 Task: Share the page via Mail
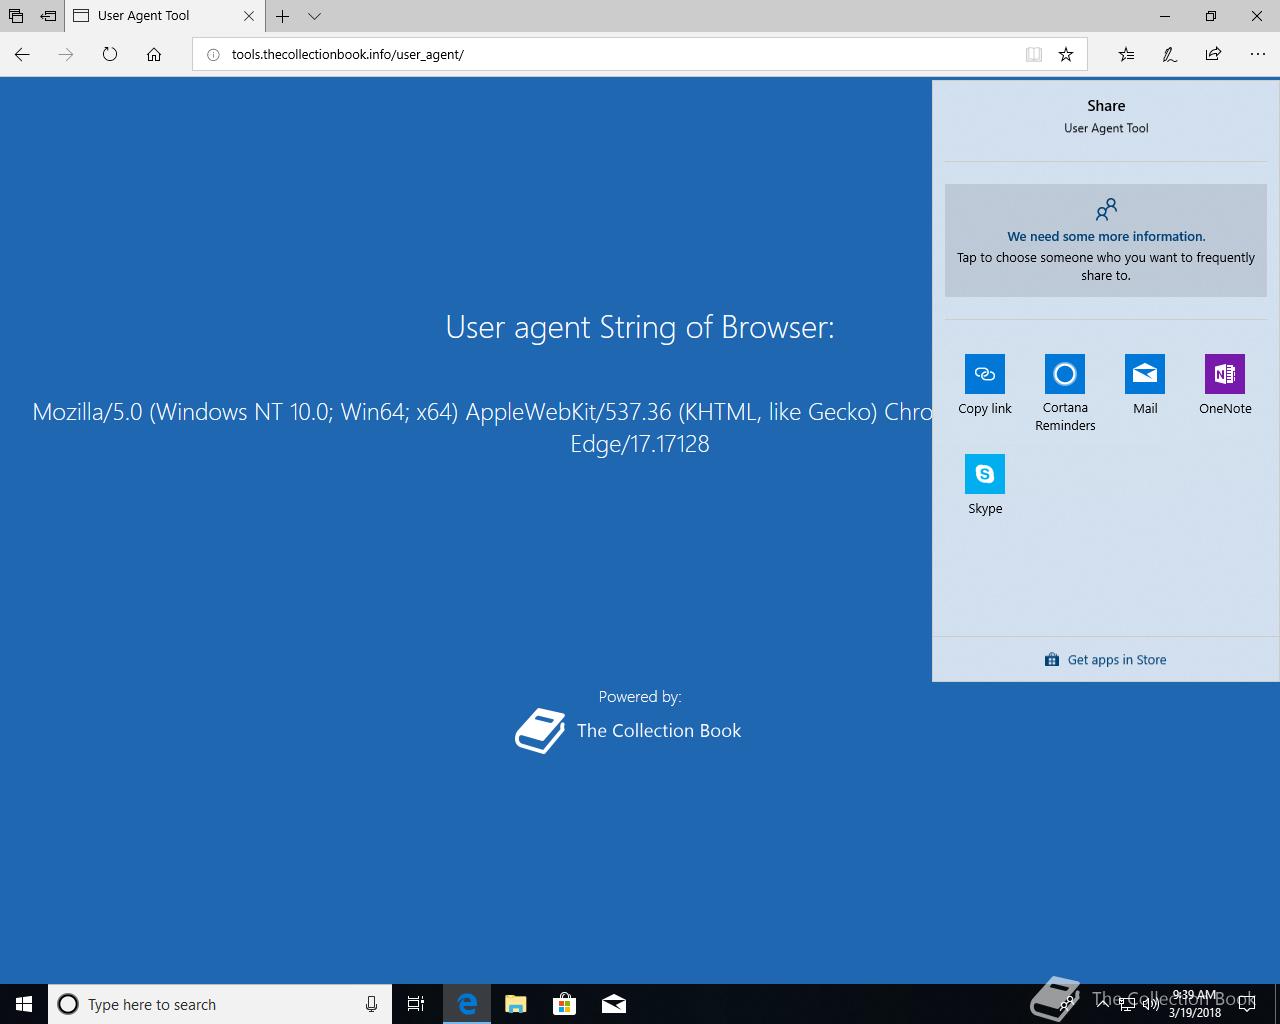click(1145, 385)
